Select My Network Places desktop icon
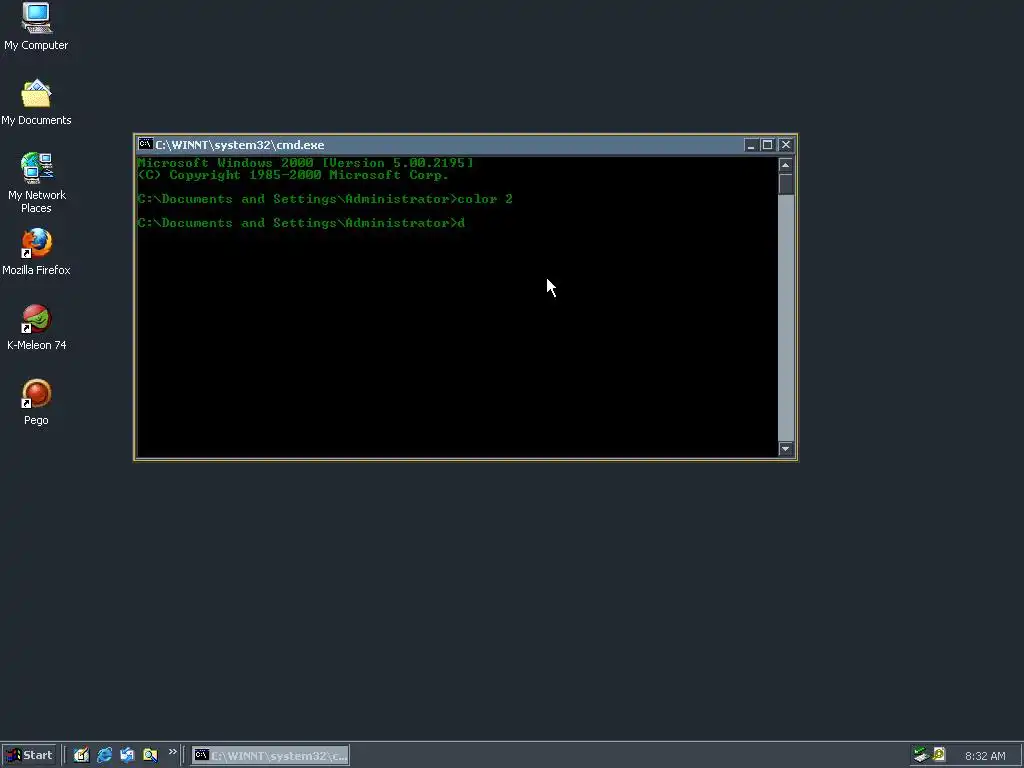Viewport: 1024px width, 768px height. 36,183
